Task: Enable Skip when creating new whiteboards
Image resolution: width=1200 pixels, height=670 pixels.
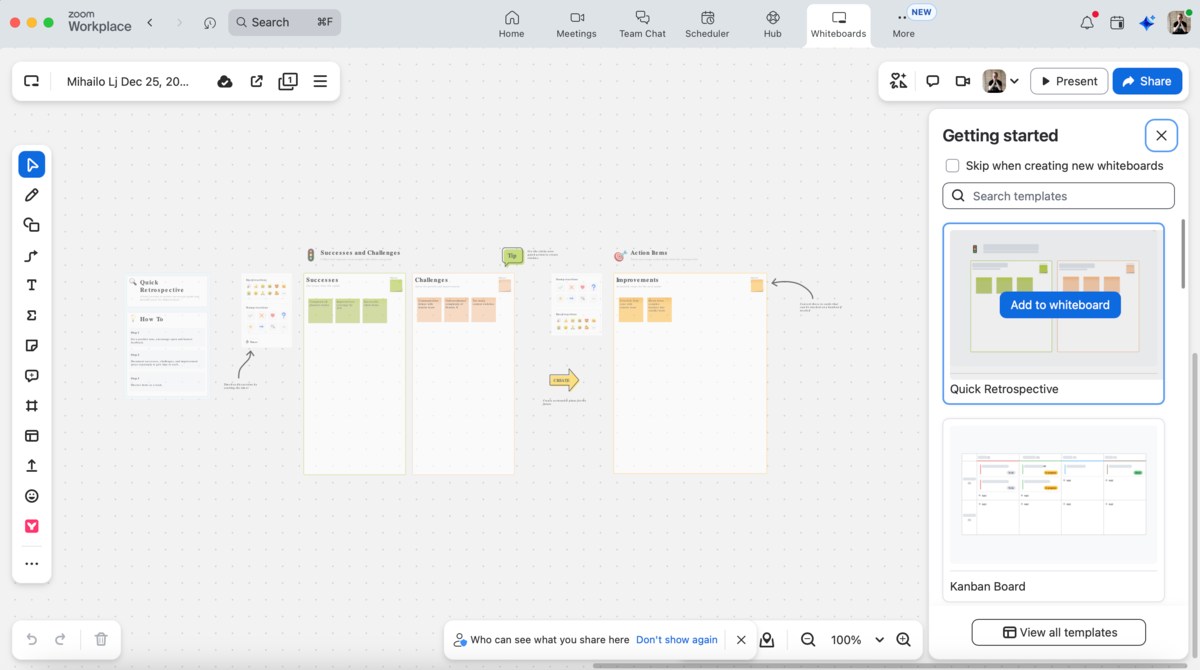Action: 952,165
